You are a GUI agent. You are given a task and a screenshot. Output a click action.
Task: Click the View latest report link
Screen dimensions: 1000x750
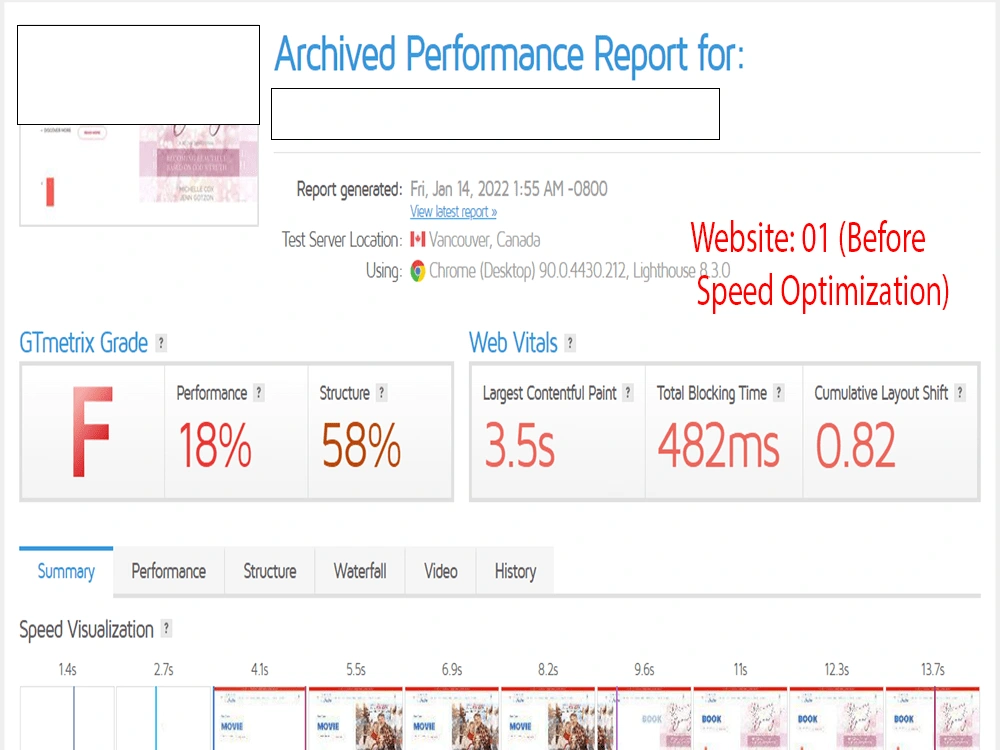point(453,212)
